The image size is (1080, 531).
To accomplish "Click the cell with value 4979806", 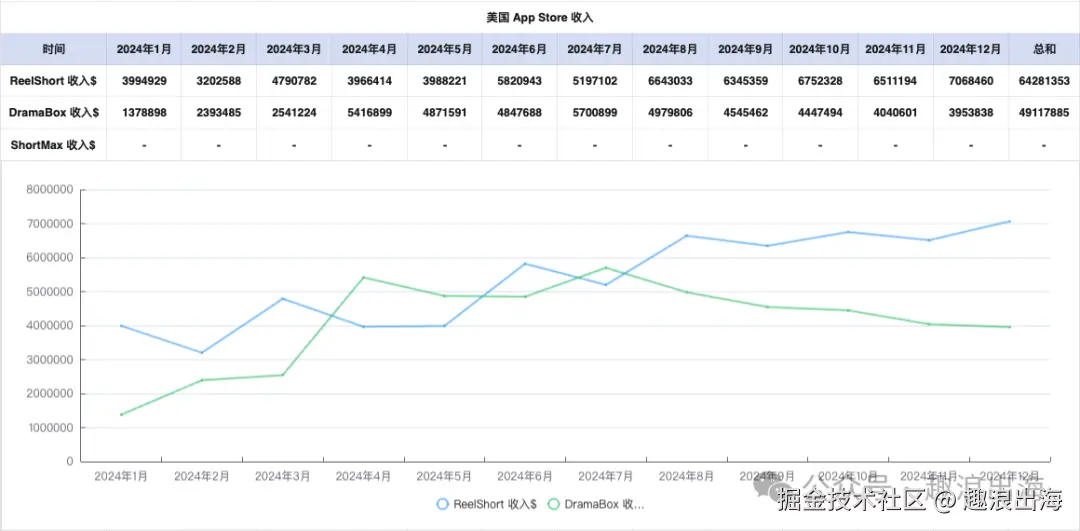I will click(x=670, y=113).
